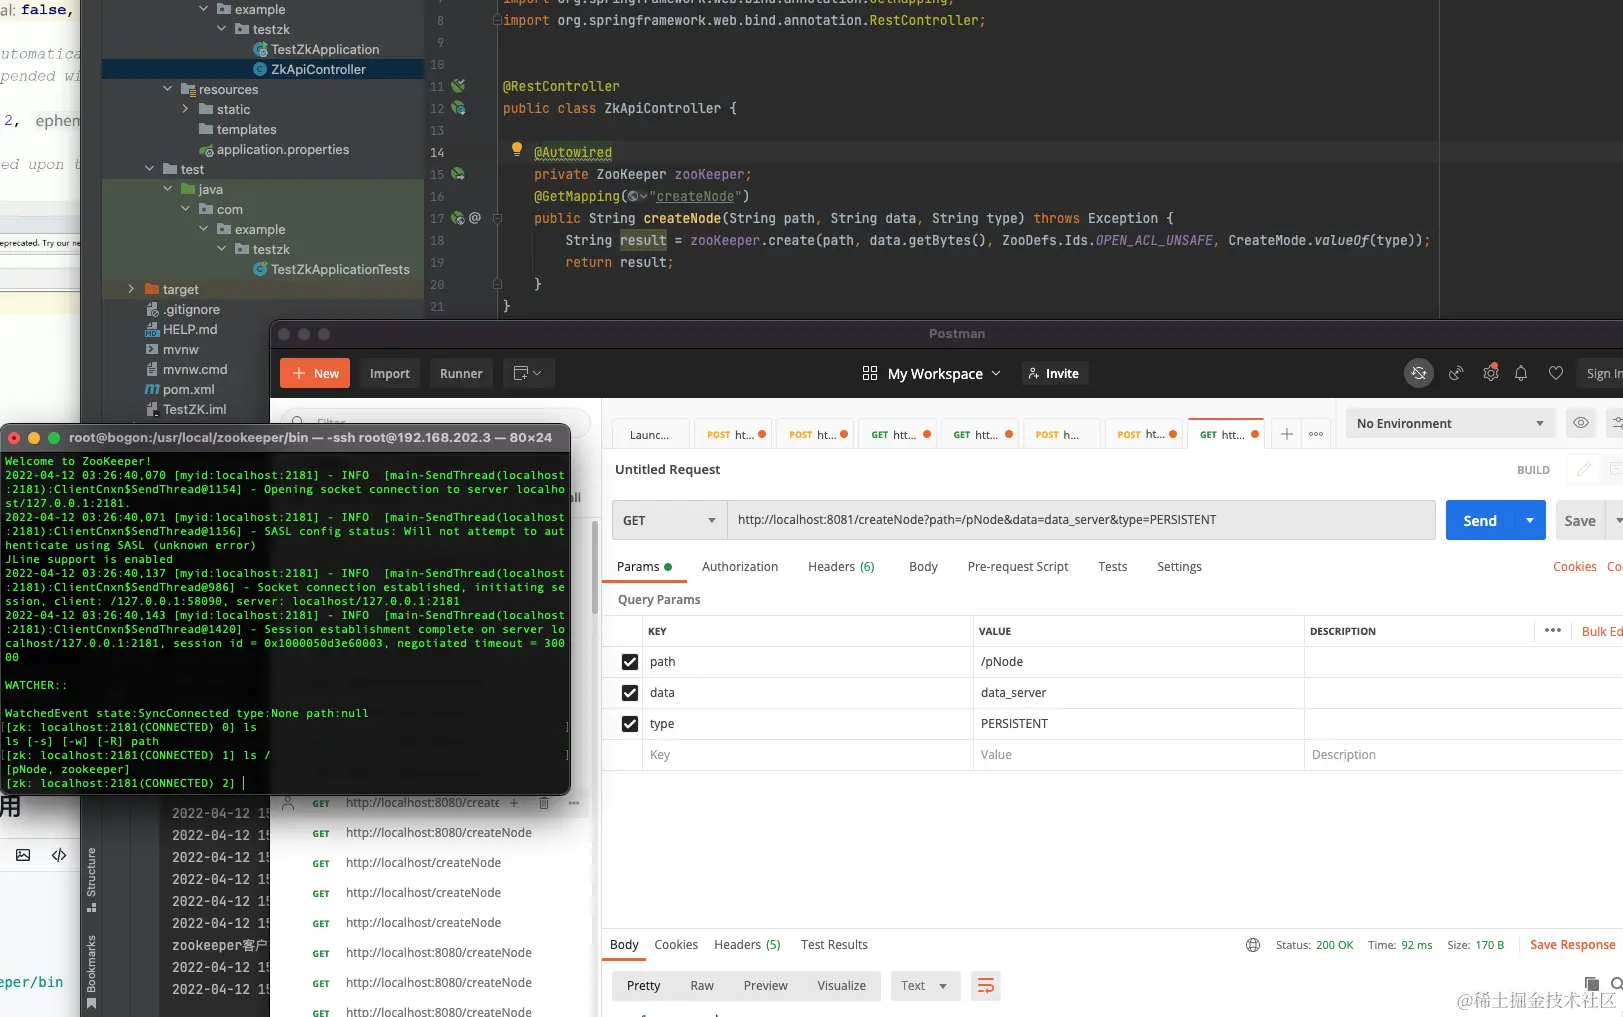Open the Pre-request Script tab
This screenshot has width=1623, height=1017.
click(x=1018, y=567)
